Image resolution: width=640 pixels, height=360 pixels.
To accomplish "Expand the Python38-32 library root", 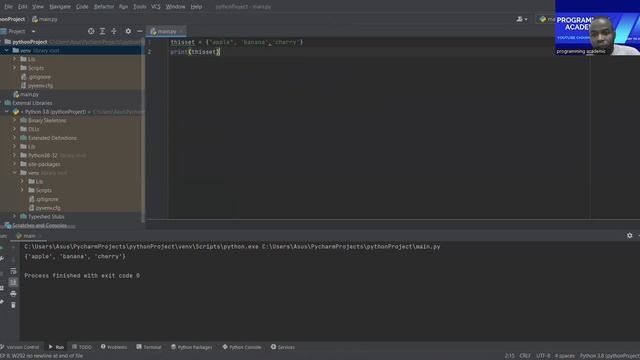I will tap(15, 155).
